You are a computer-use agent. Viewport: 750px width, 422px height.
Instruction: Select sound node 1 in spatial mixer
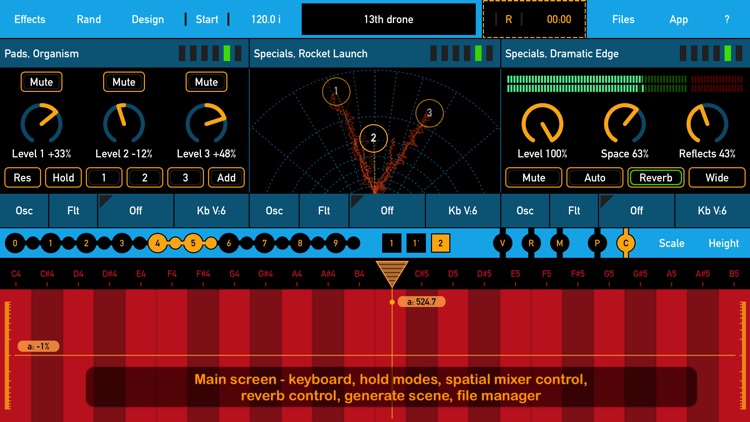pos(336,91)
